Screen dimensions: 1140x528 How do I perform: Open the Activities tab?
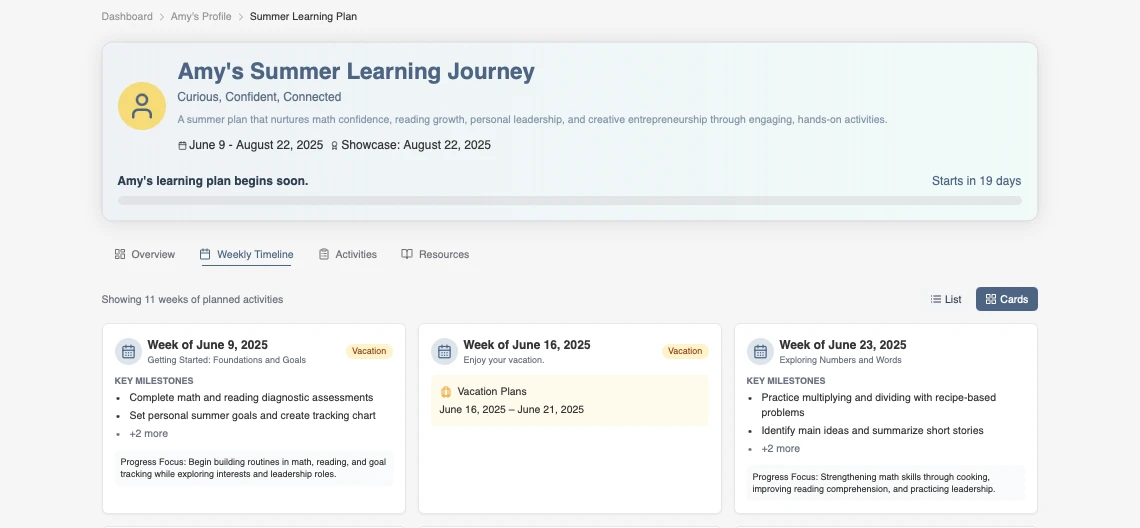[347, 254]
